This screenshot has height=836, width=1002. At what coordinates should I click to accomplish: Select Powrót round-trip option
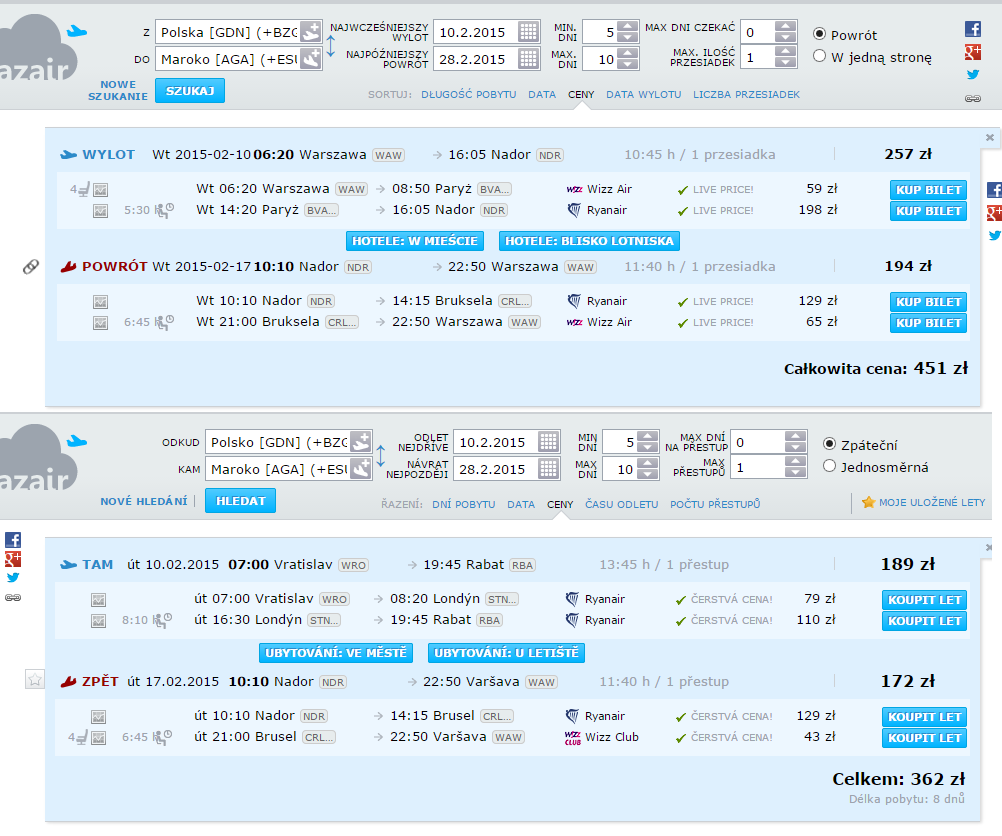coord(819,34)
